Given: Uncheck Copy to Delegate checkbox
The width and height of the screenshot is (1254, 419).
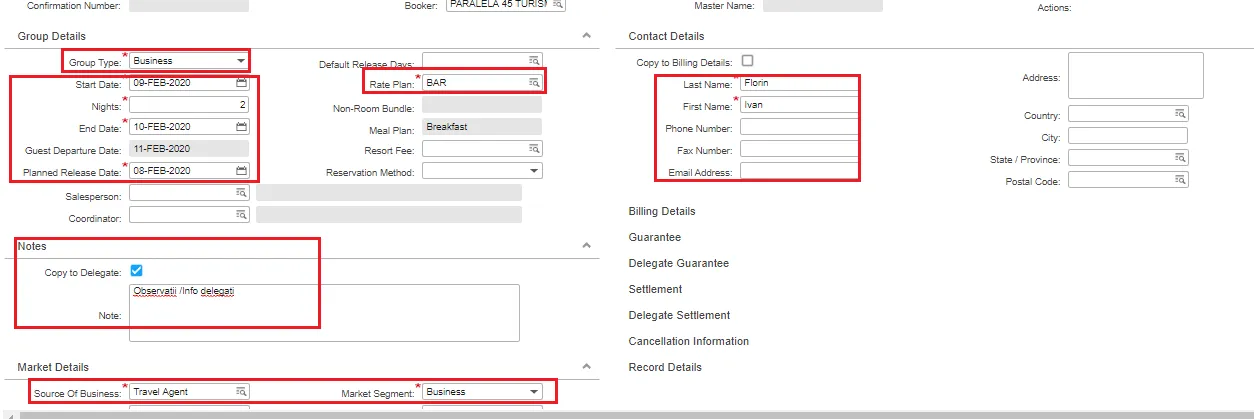Looking at the screenshot, I should [137, 271].
